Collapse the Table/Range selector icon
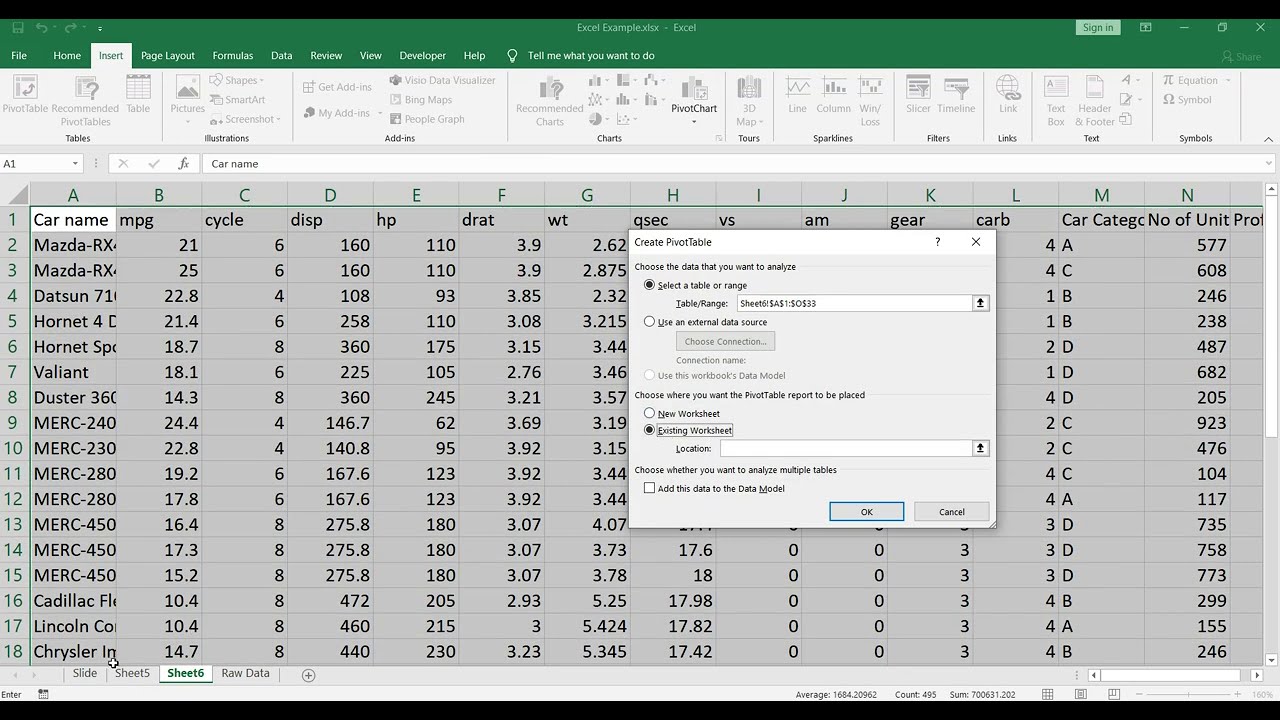 pos(981,303)
